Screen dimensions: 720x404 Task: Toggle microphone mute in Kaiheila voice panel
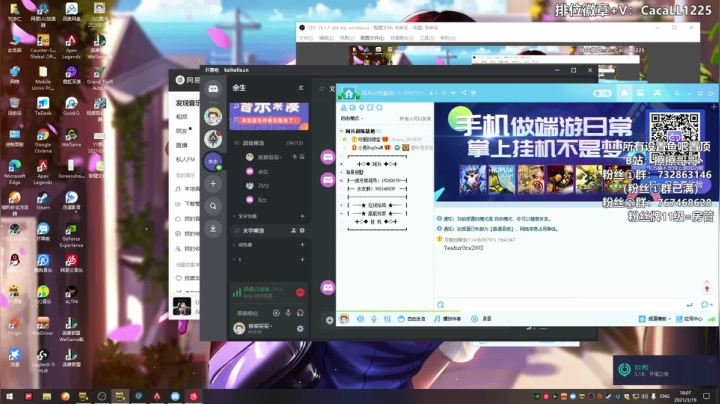(288, 313)
